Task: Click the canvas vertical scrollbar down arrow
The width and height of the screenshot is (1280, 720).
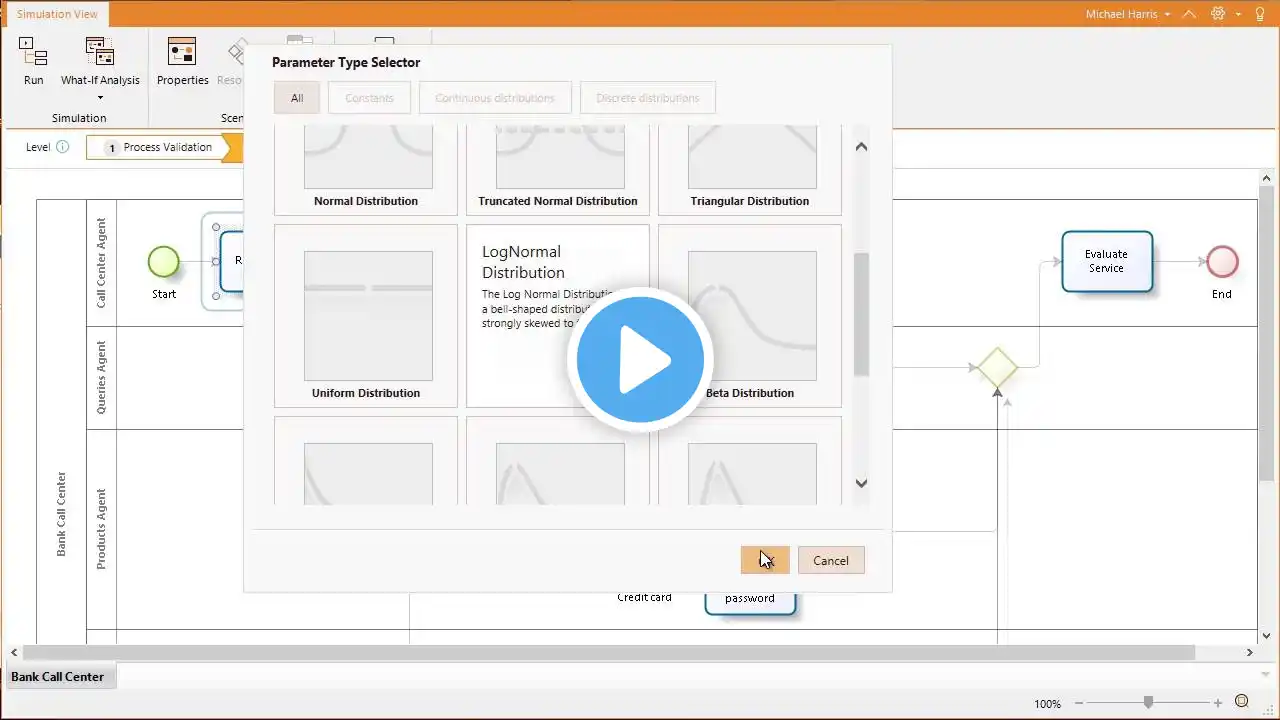Action: (1266, 636)
